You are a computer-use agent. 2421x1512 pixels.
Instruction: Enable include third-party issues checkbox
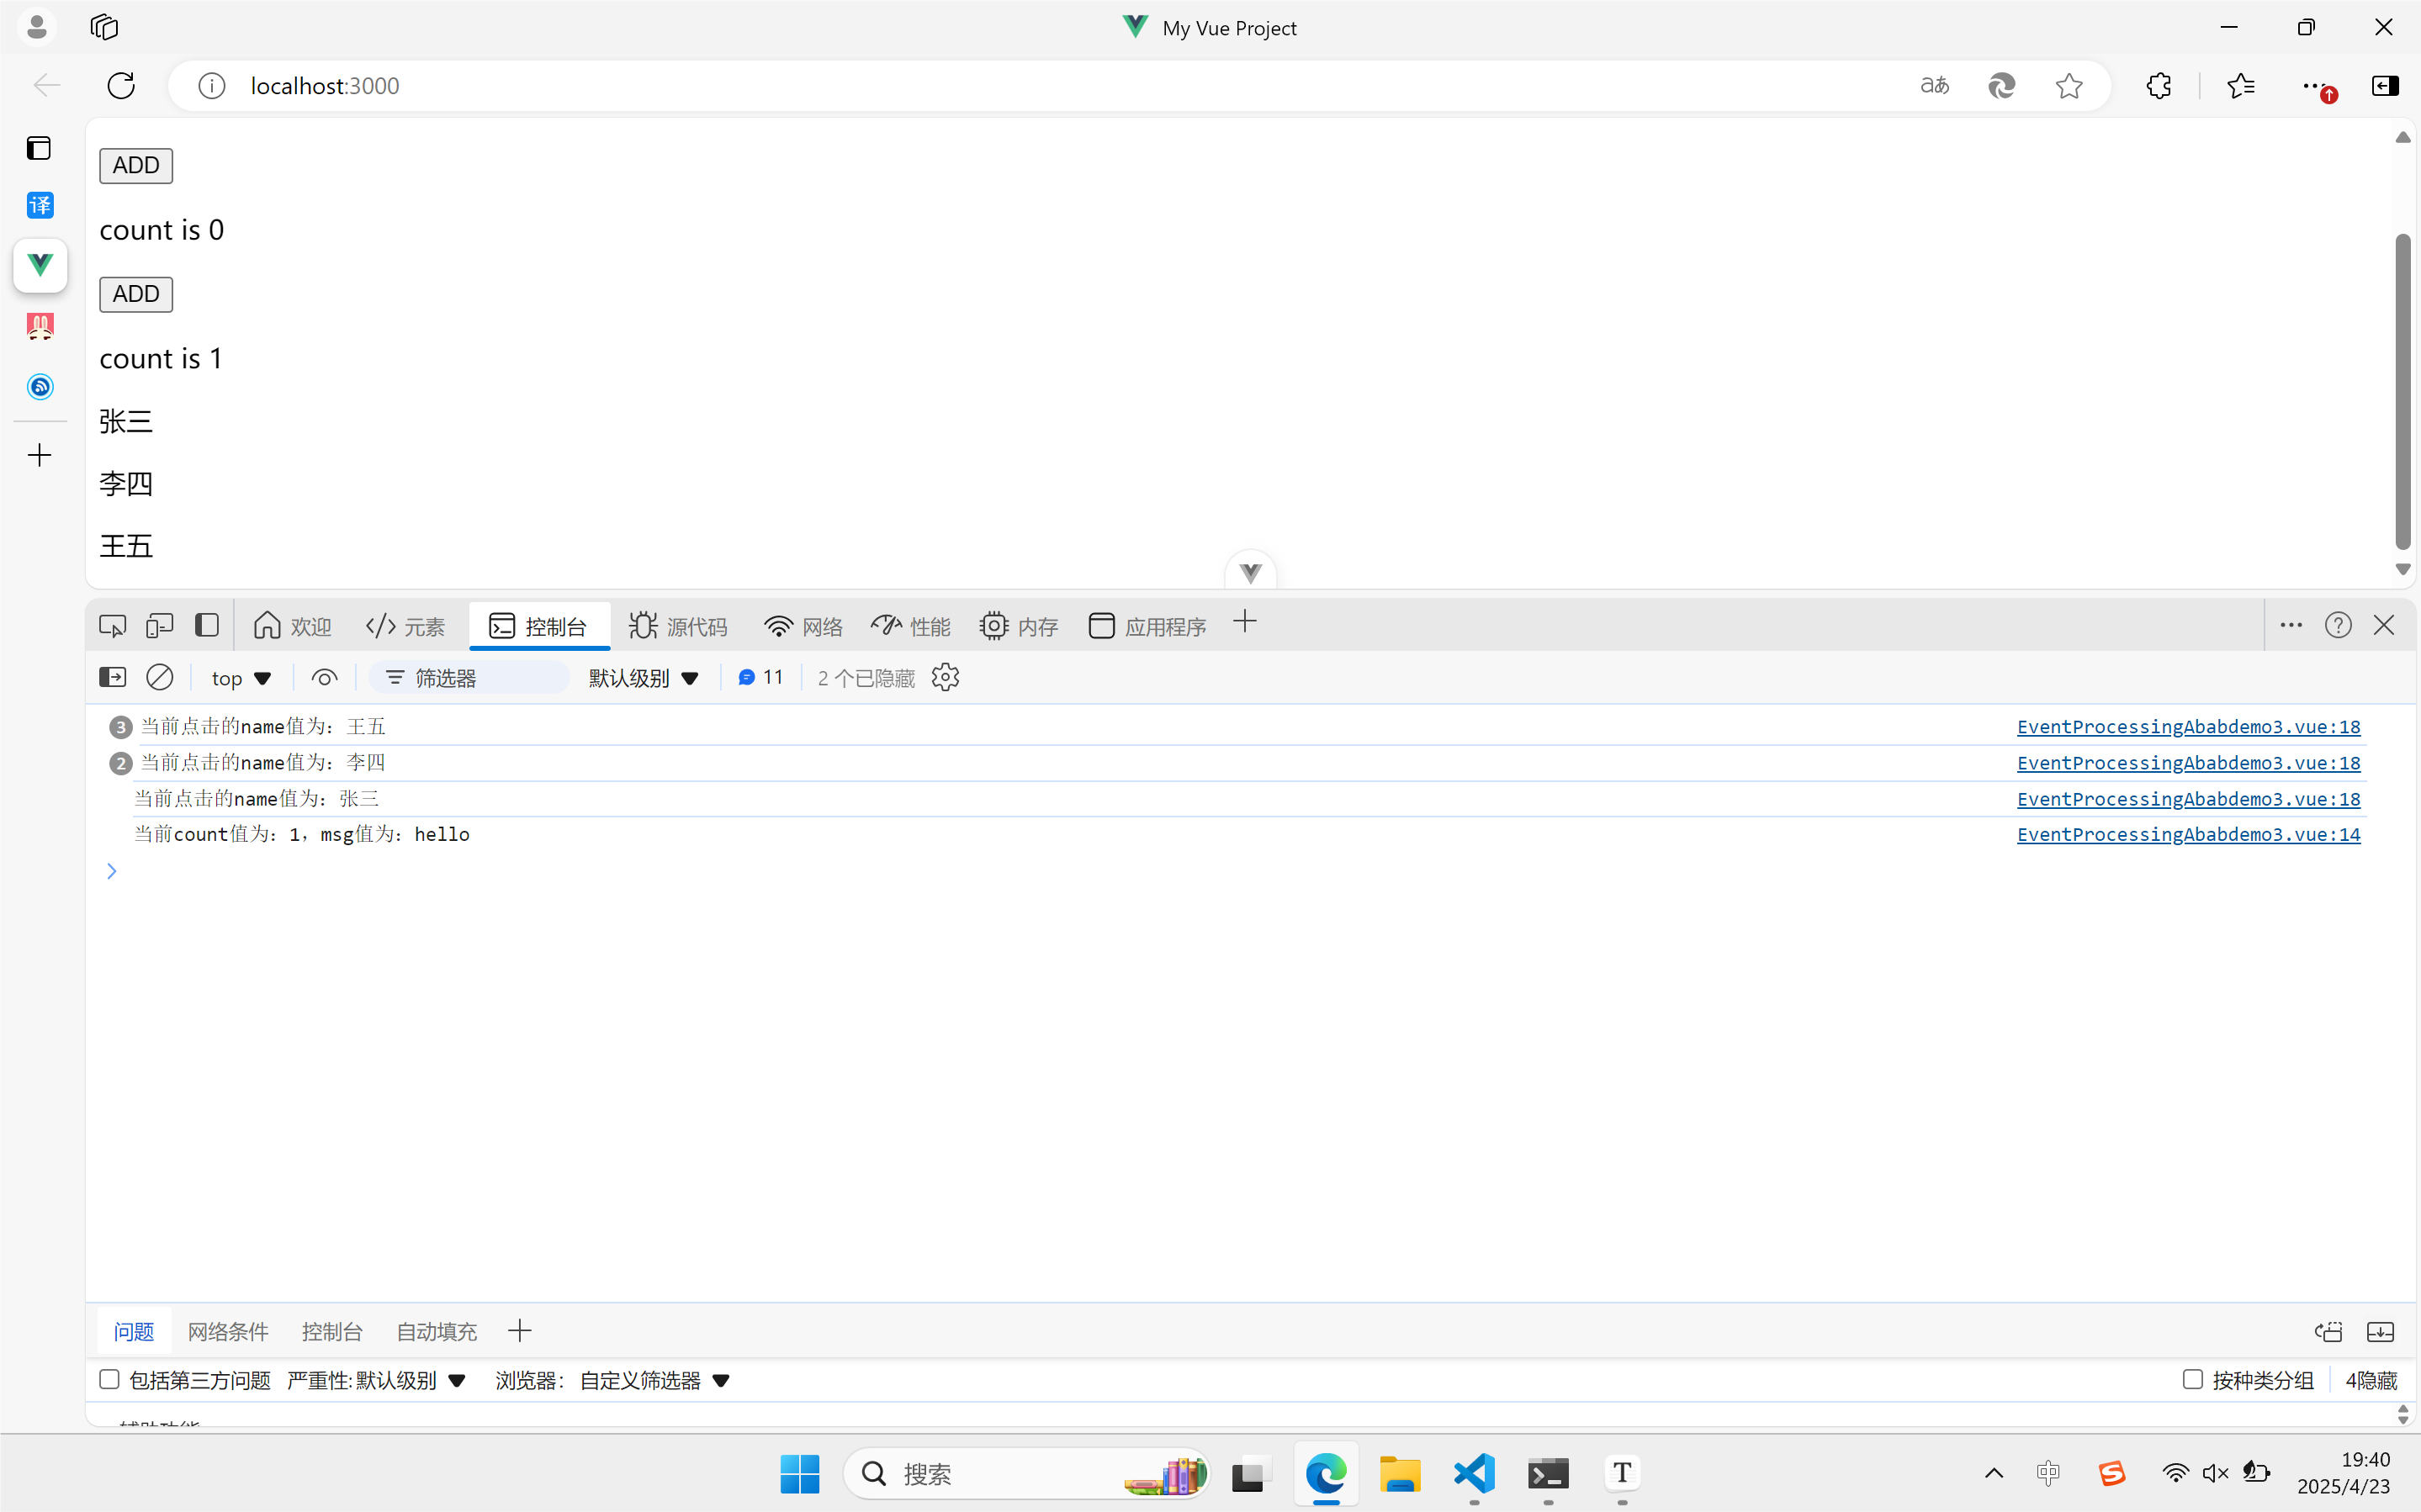pyautogui.click(x=110, y=1379)
